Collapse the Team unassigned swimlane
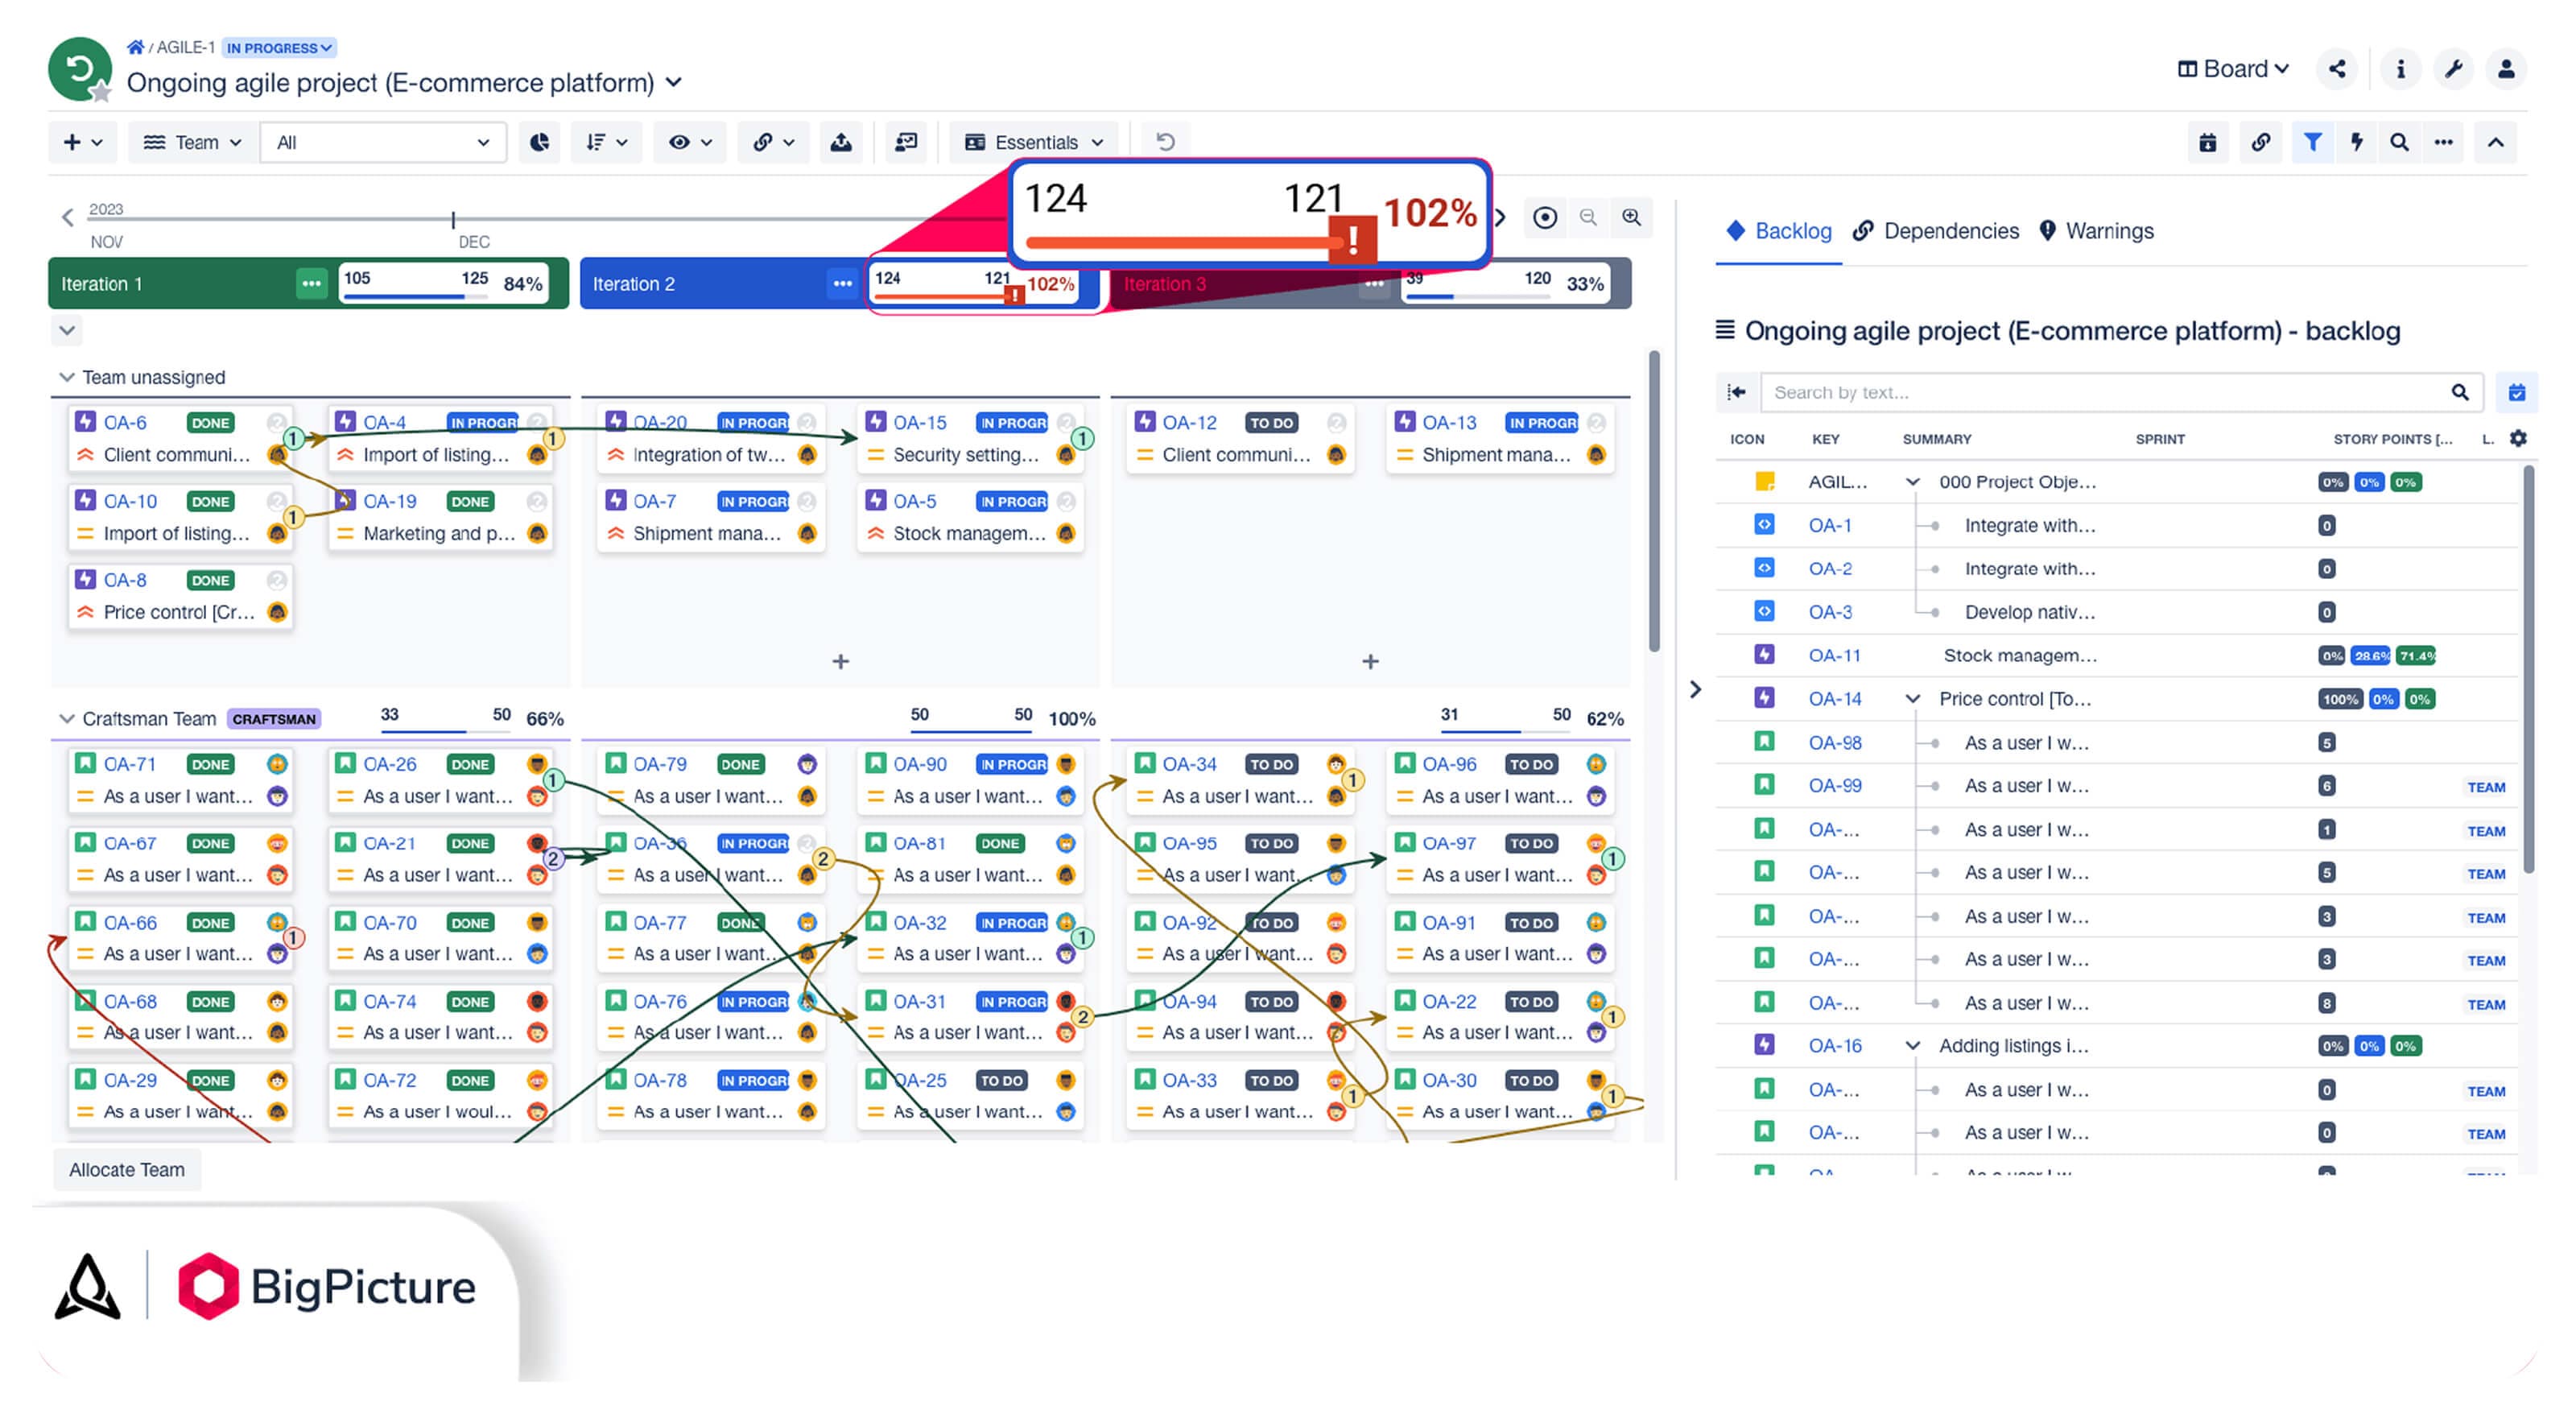 (67, 377)
